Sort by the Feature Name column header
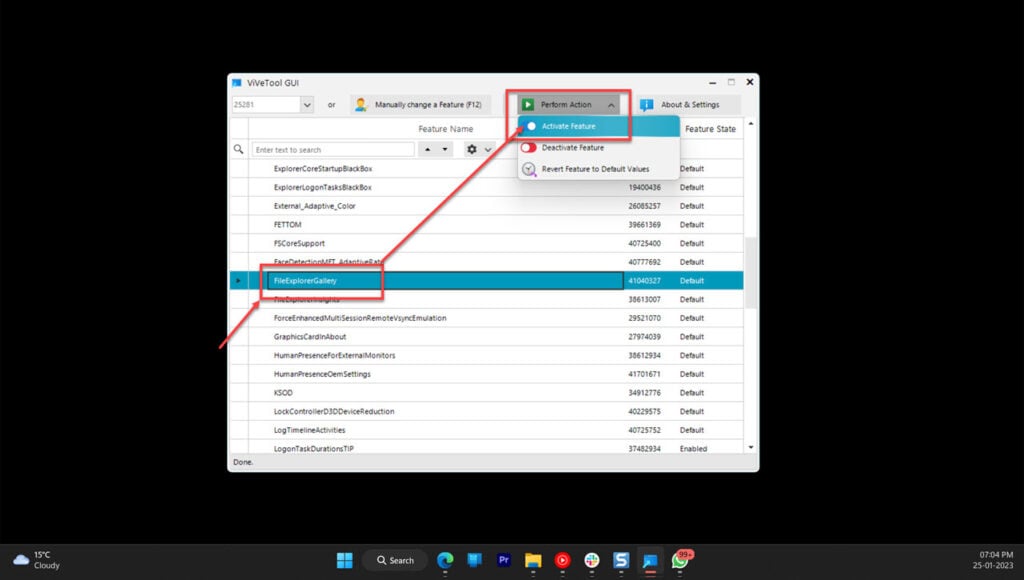 point(445,129)
